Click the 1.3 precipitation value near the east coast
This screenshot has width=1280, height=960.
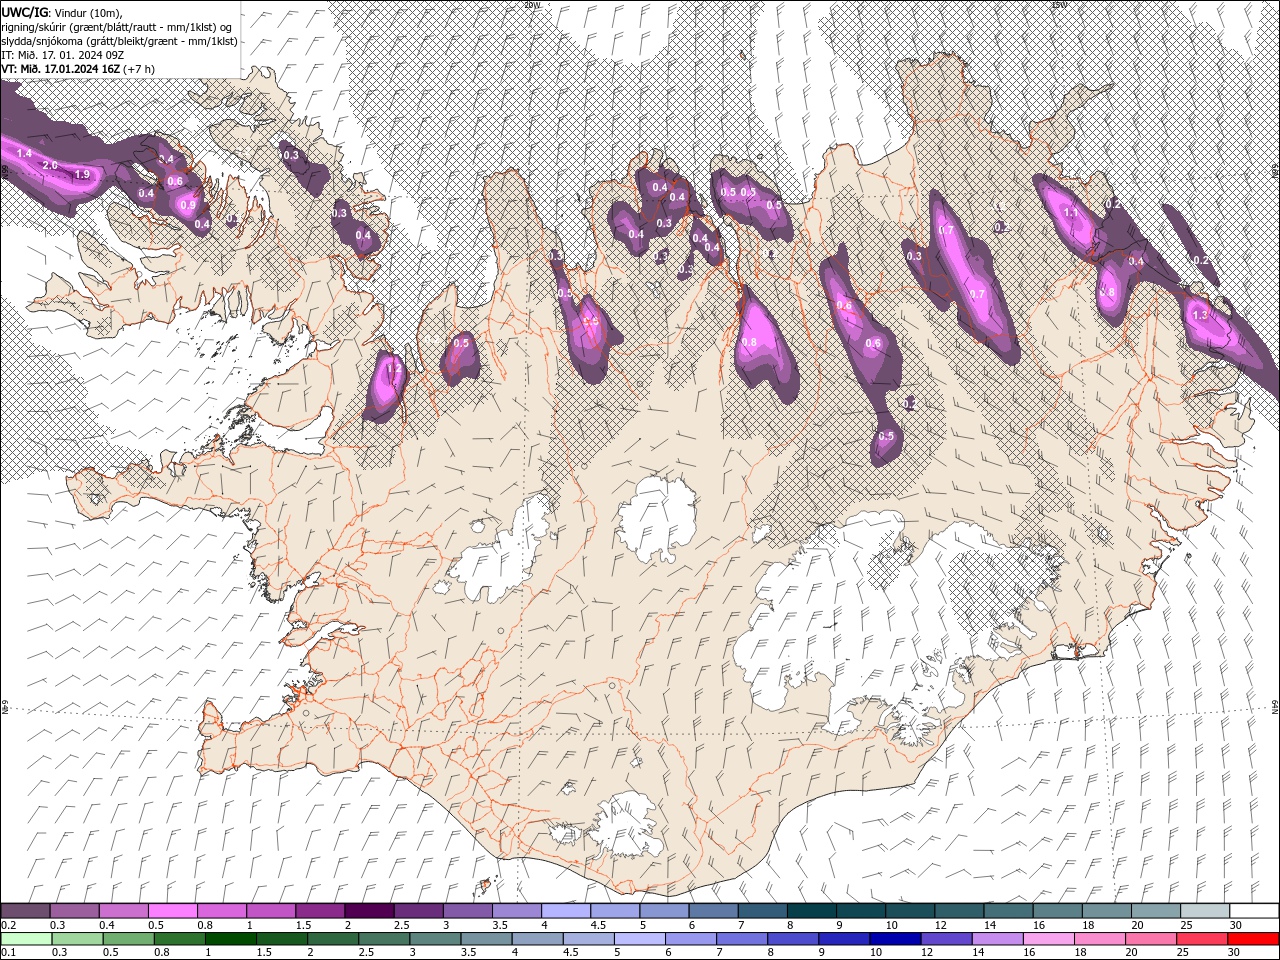click(x=1201, y=315)
